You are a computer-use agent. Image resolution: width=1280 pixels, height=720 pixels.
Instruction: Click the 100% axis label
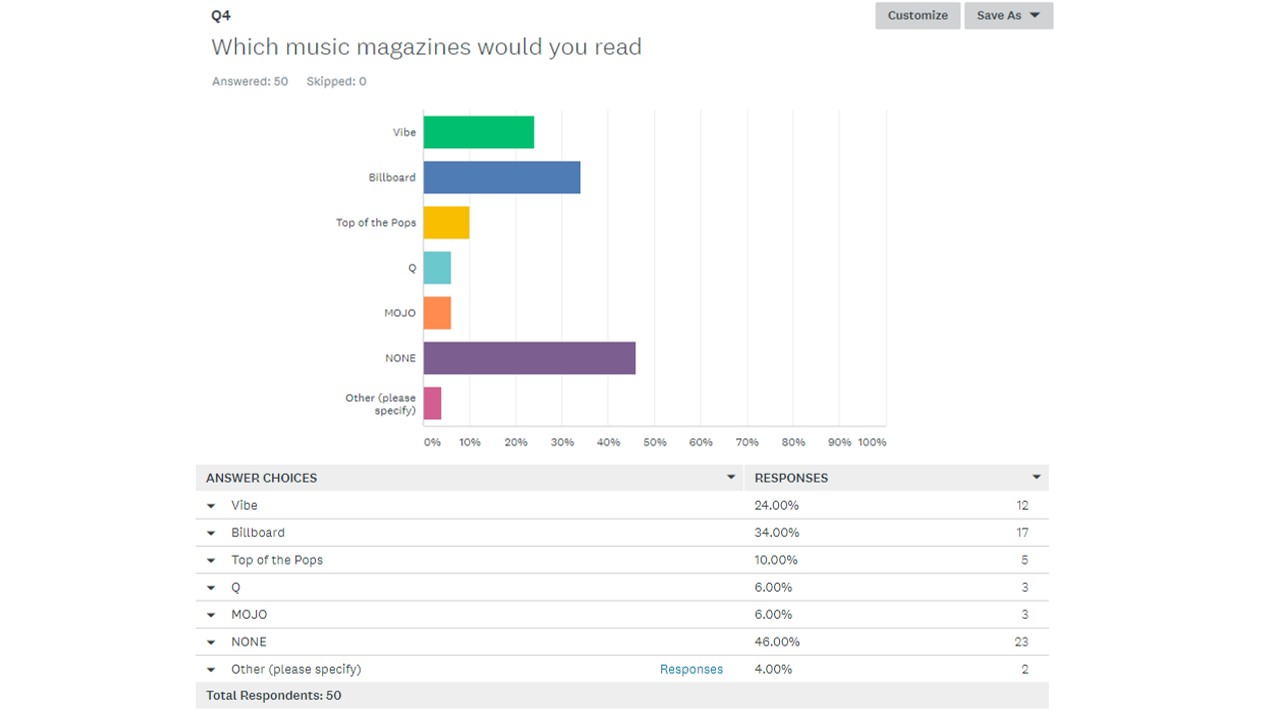872,442
